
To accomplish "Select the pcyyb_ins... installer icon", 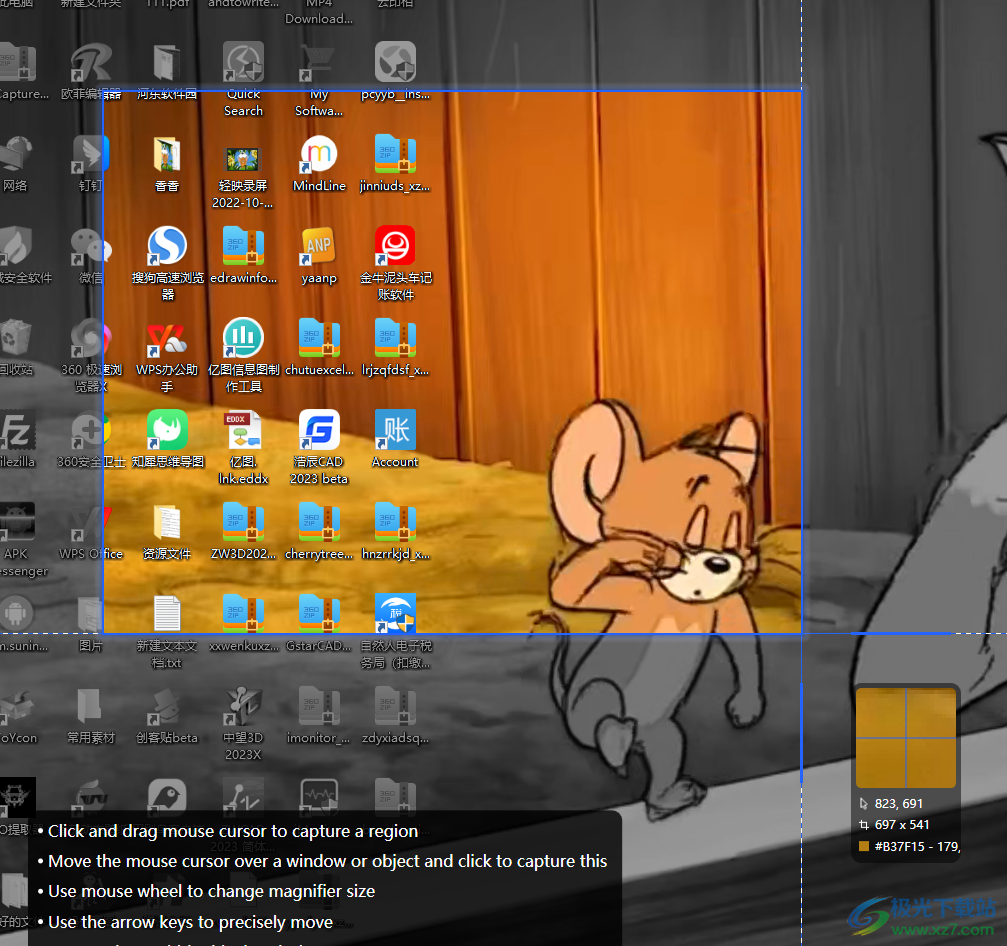I will click(x=395, y=63).
